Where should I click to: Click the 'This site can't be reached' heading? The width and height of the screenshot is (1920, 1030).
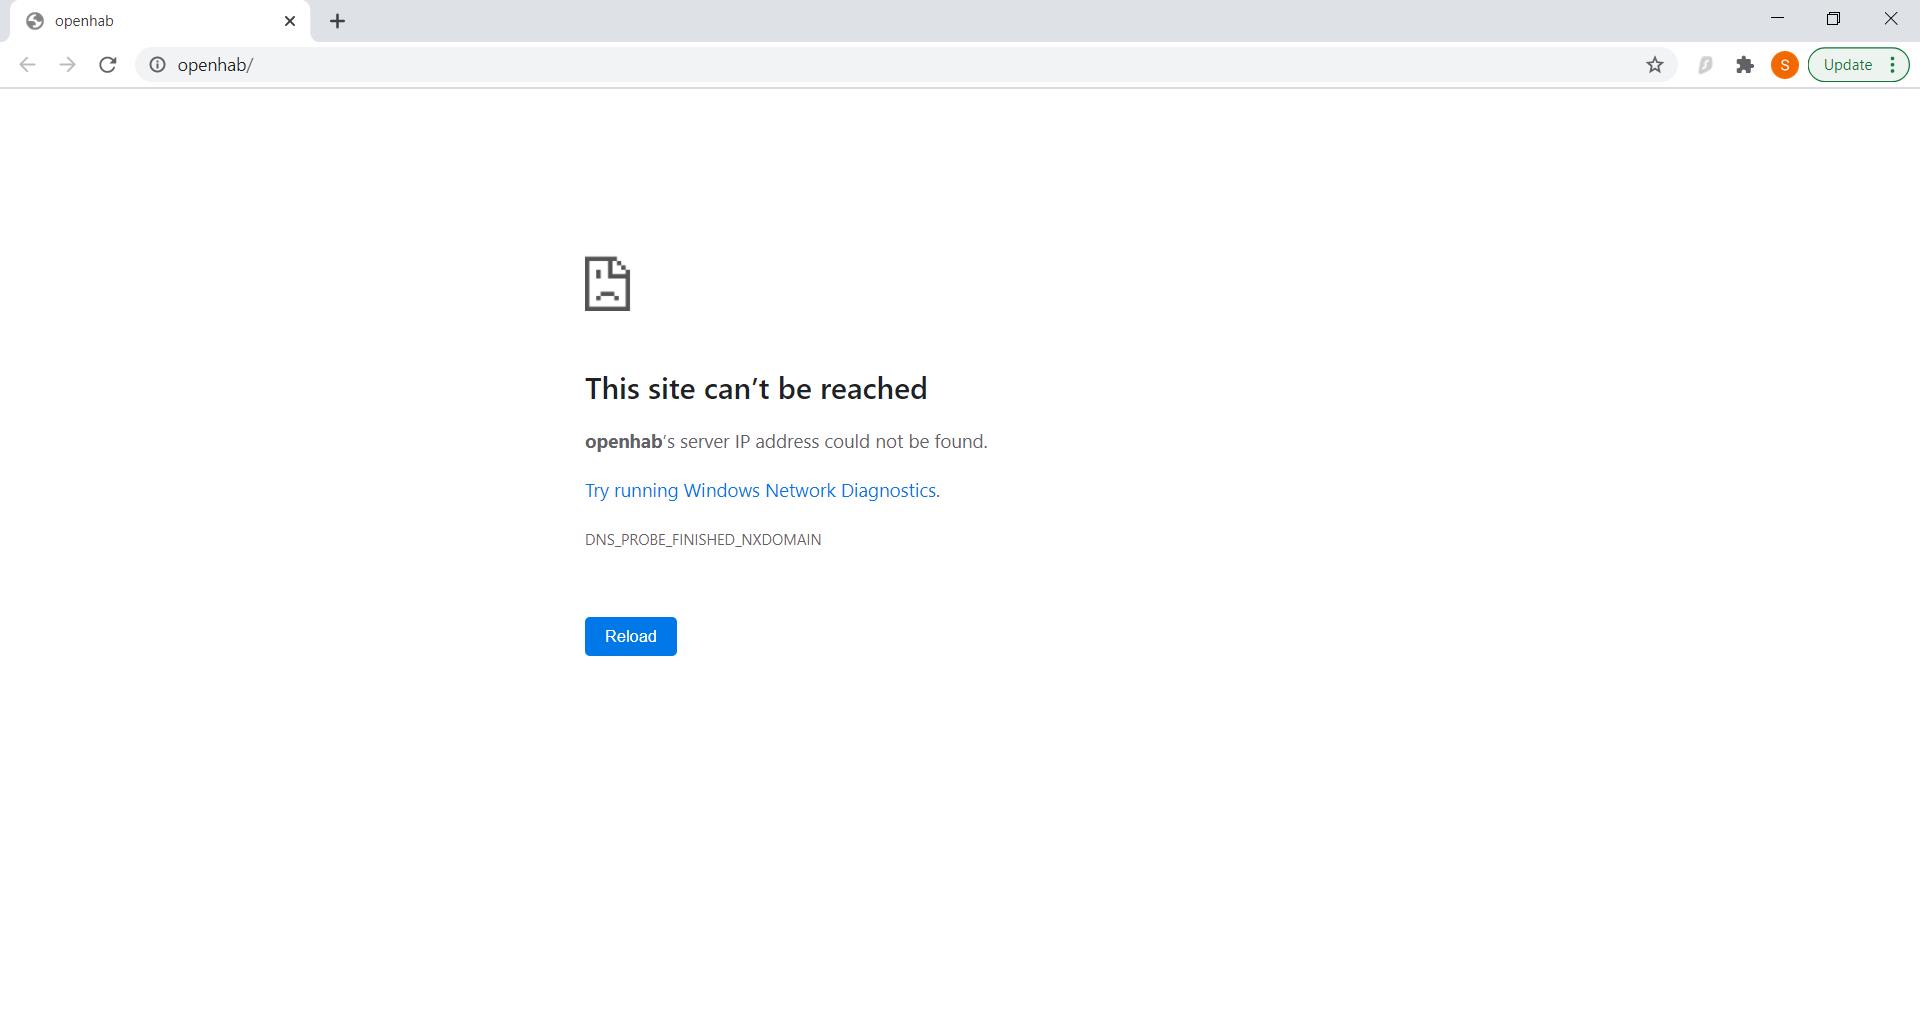pos(756,389)
